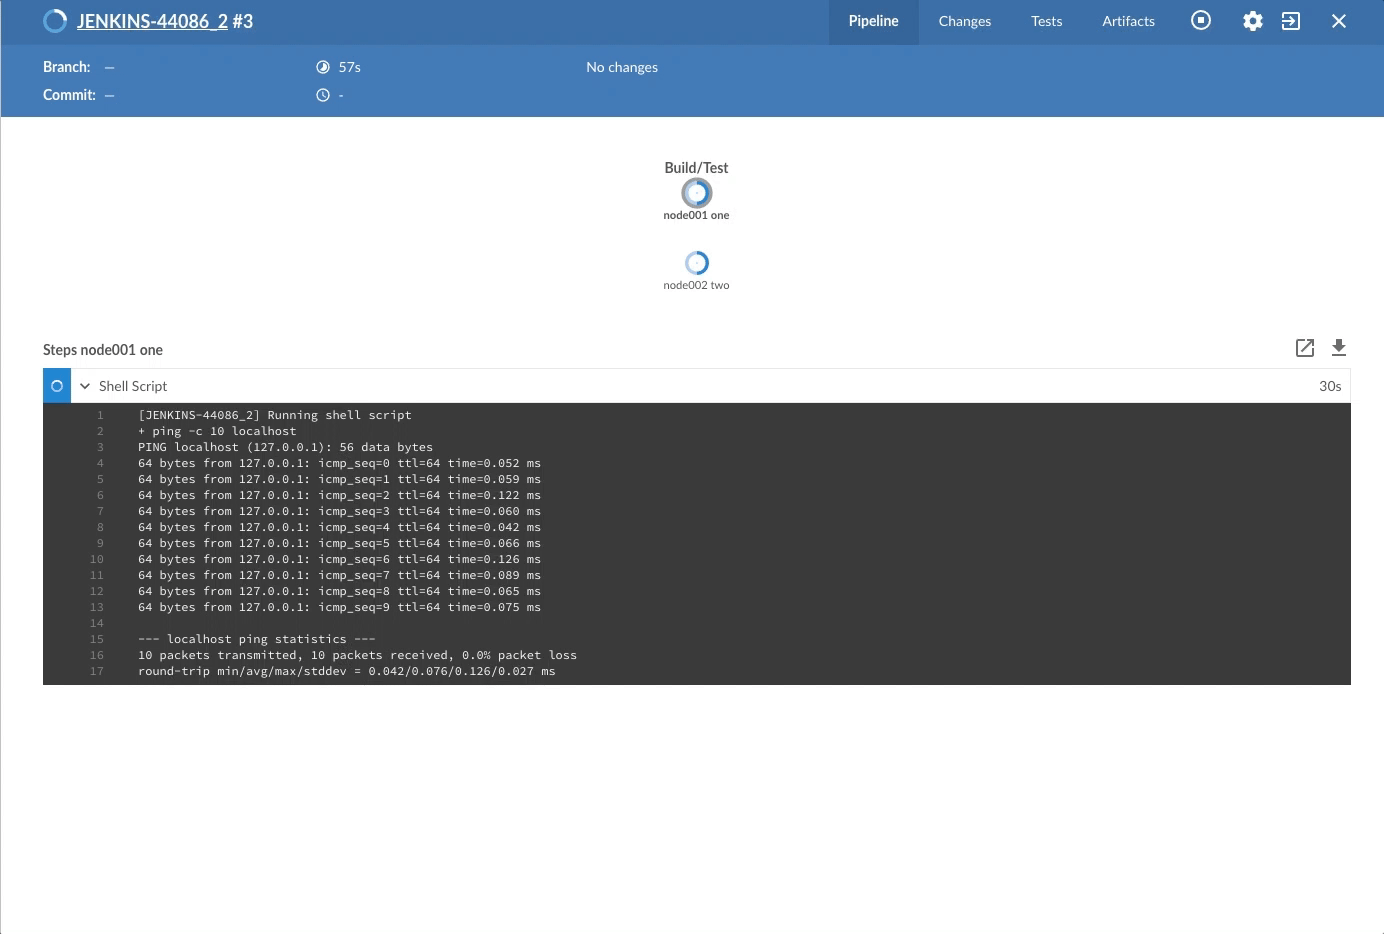
Task: Open the Tests tab
Action: coord(1047,21)
